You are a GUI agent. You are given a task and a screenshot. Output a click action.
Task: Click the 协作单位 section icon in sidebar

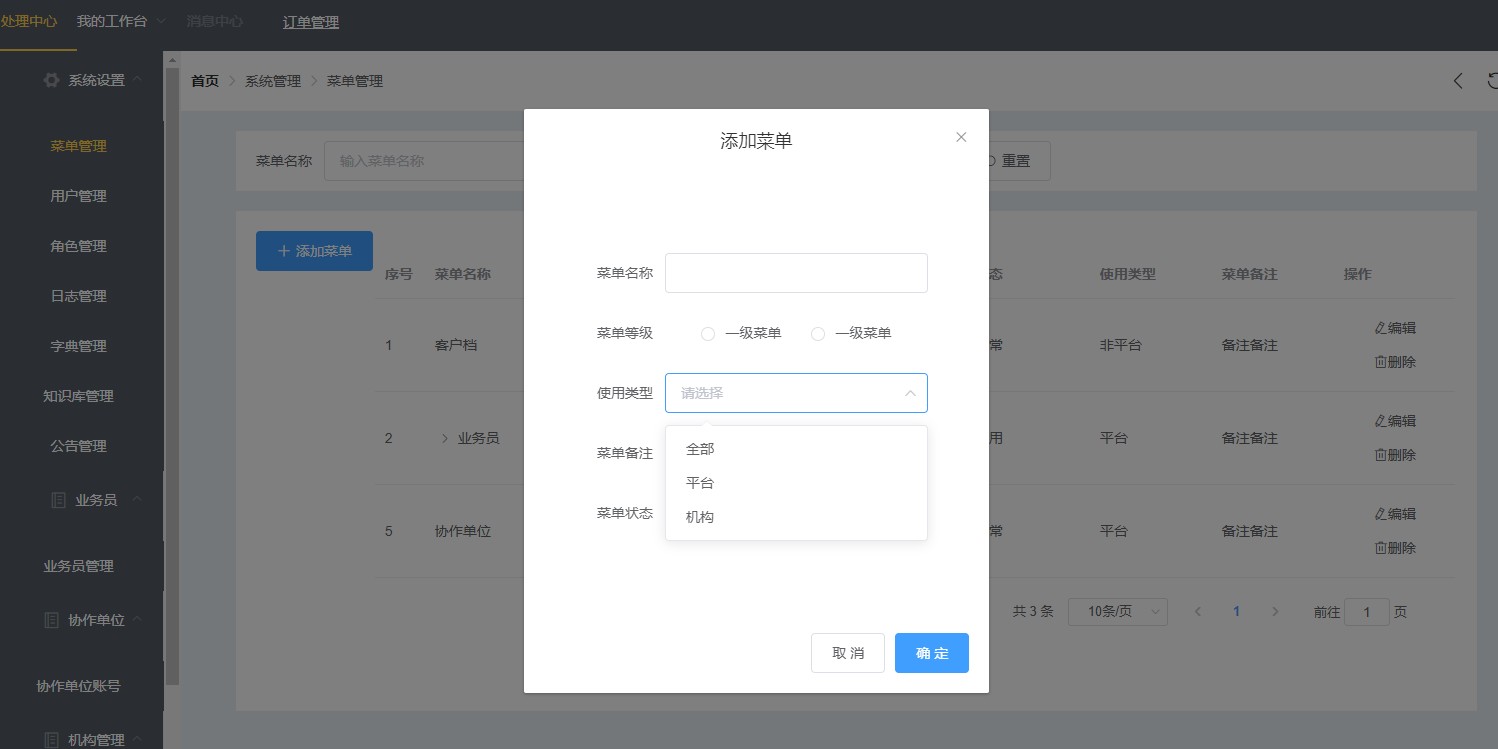(51, 620)
